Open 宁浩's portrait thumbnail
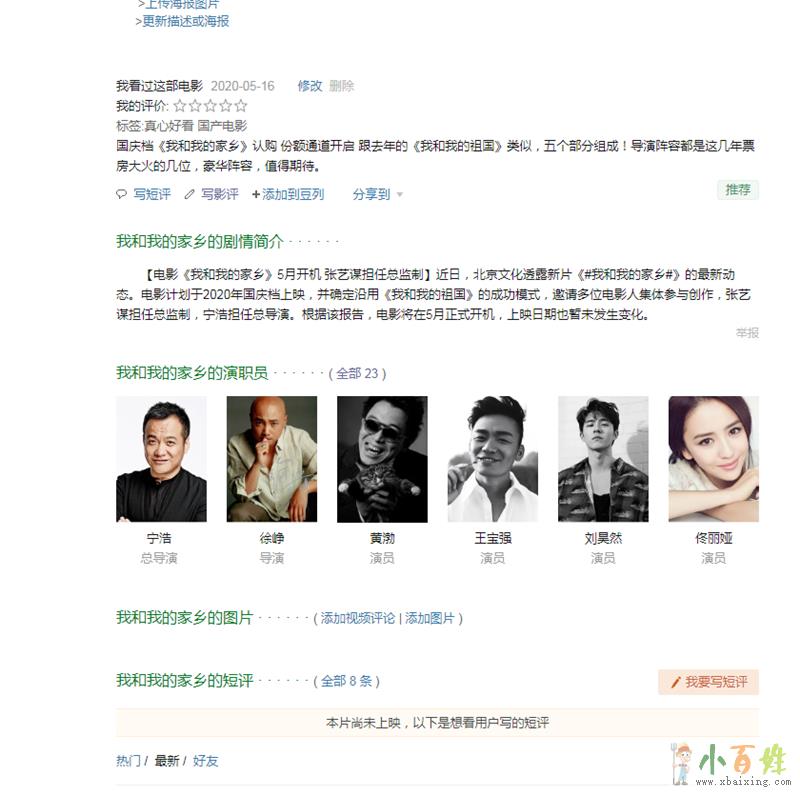Image resolution: width=800 pixels, height=795 pixels. (161, 459)
